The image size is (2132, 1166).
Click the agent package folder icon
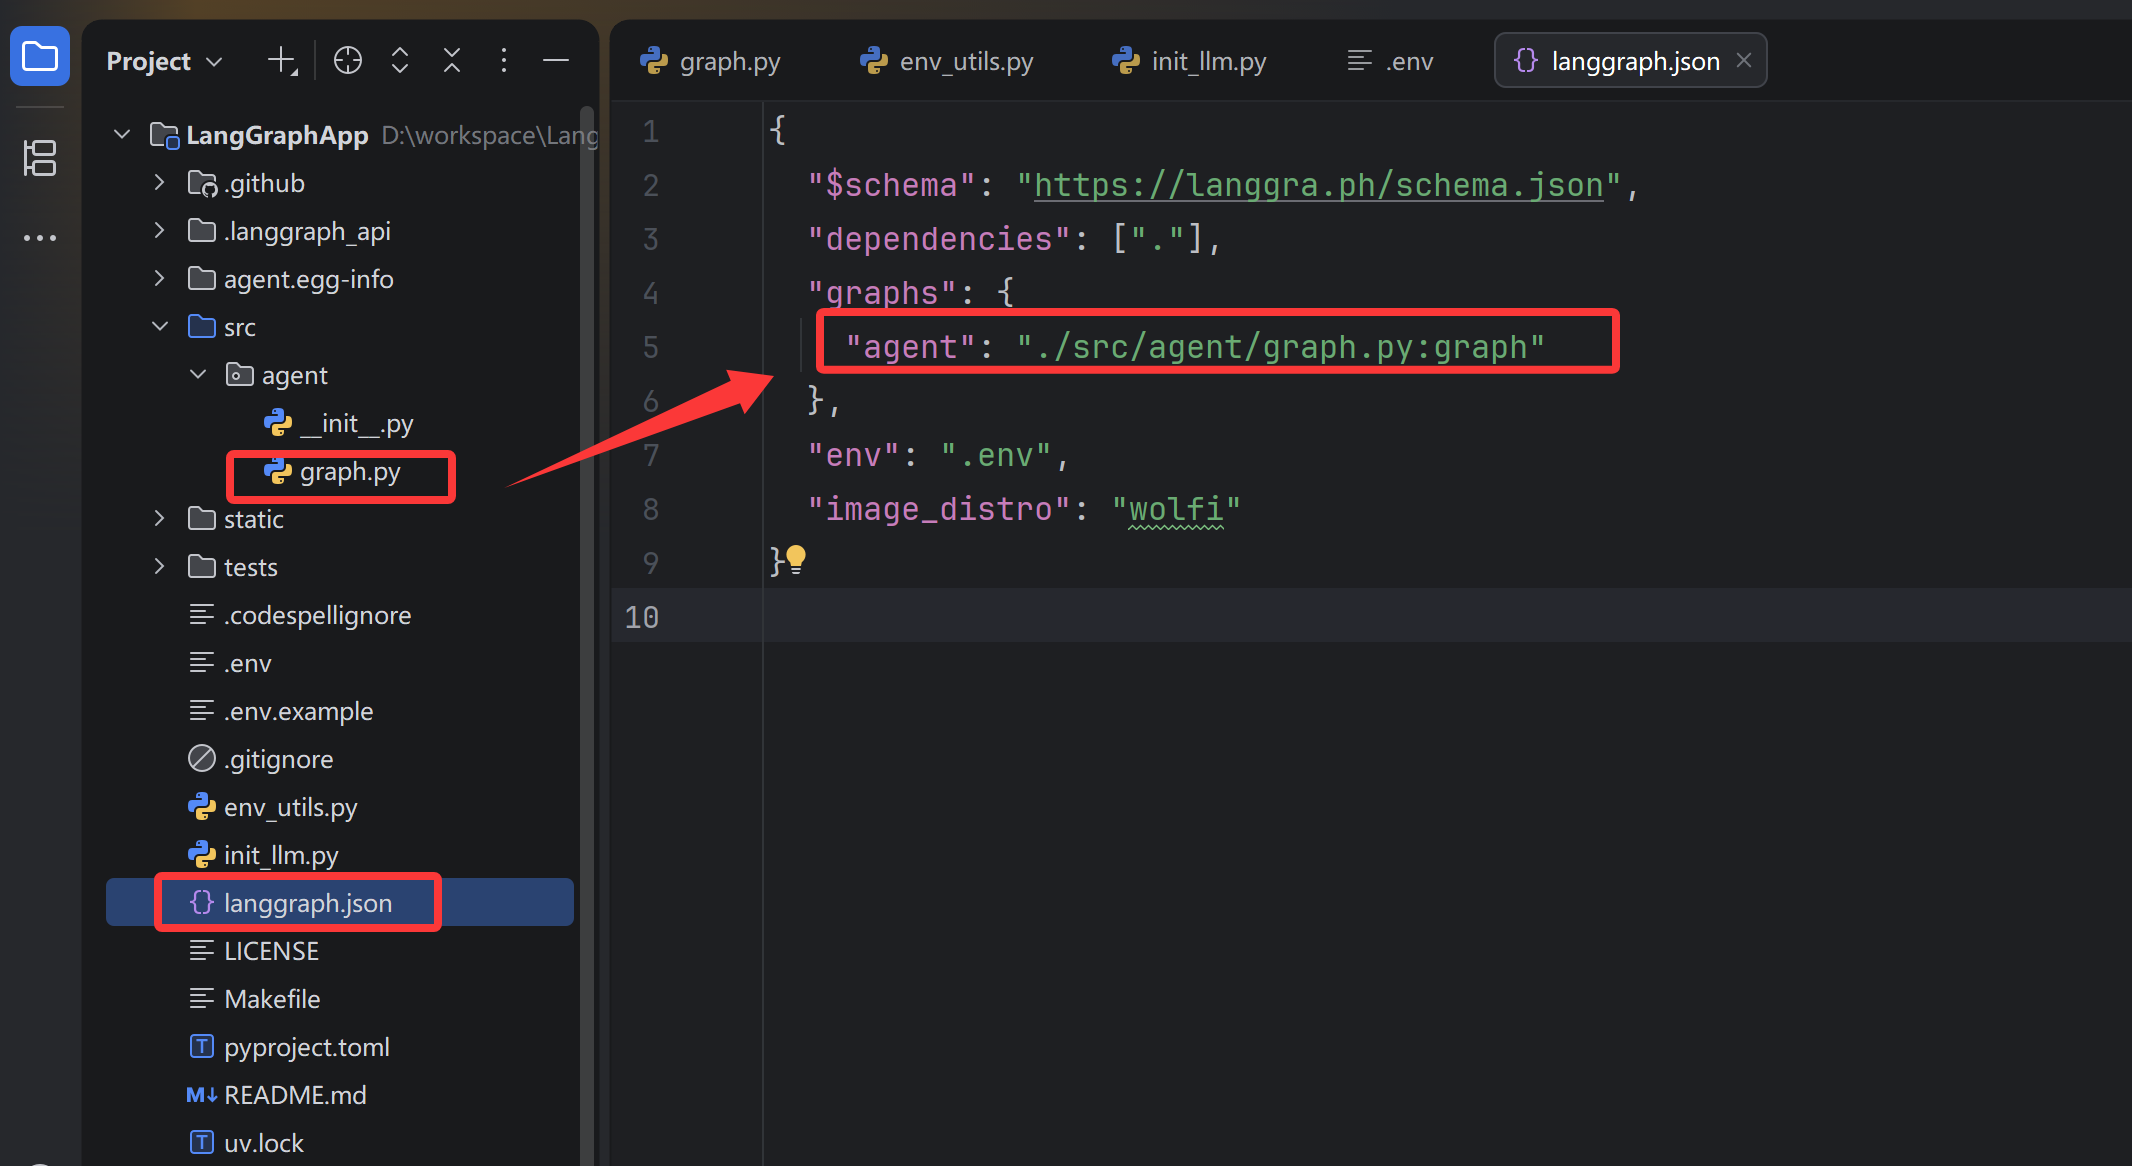click(x=240, y=374)
